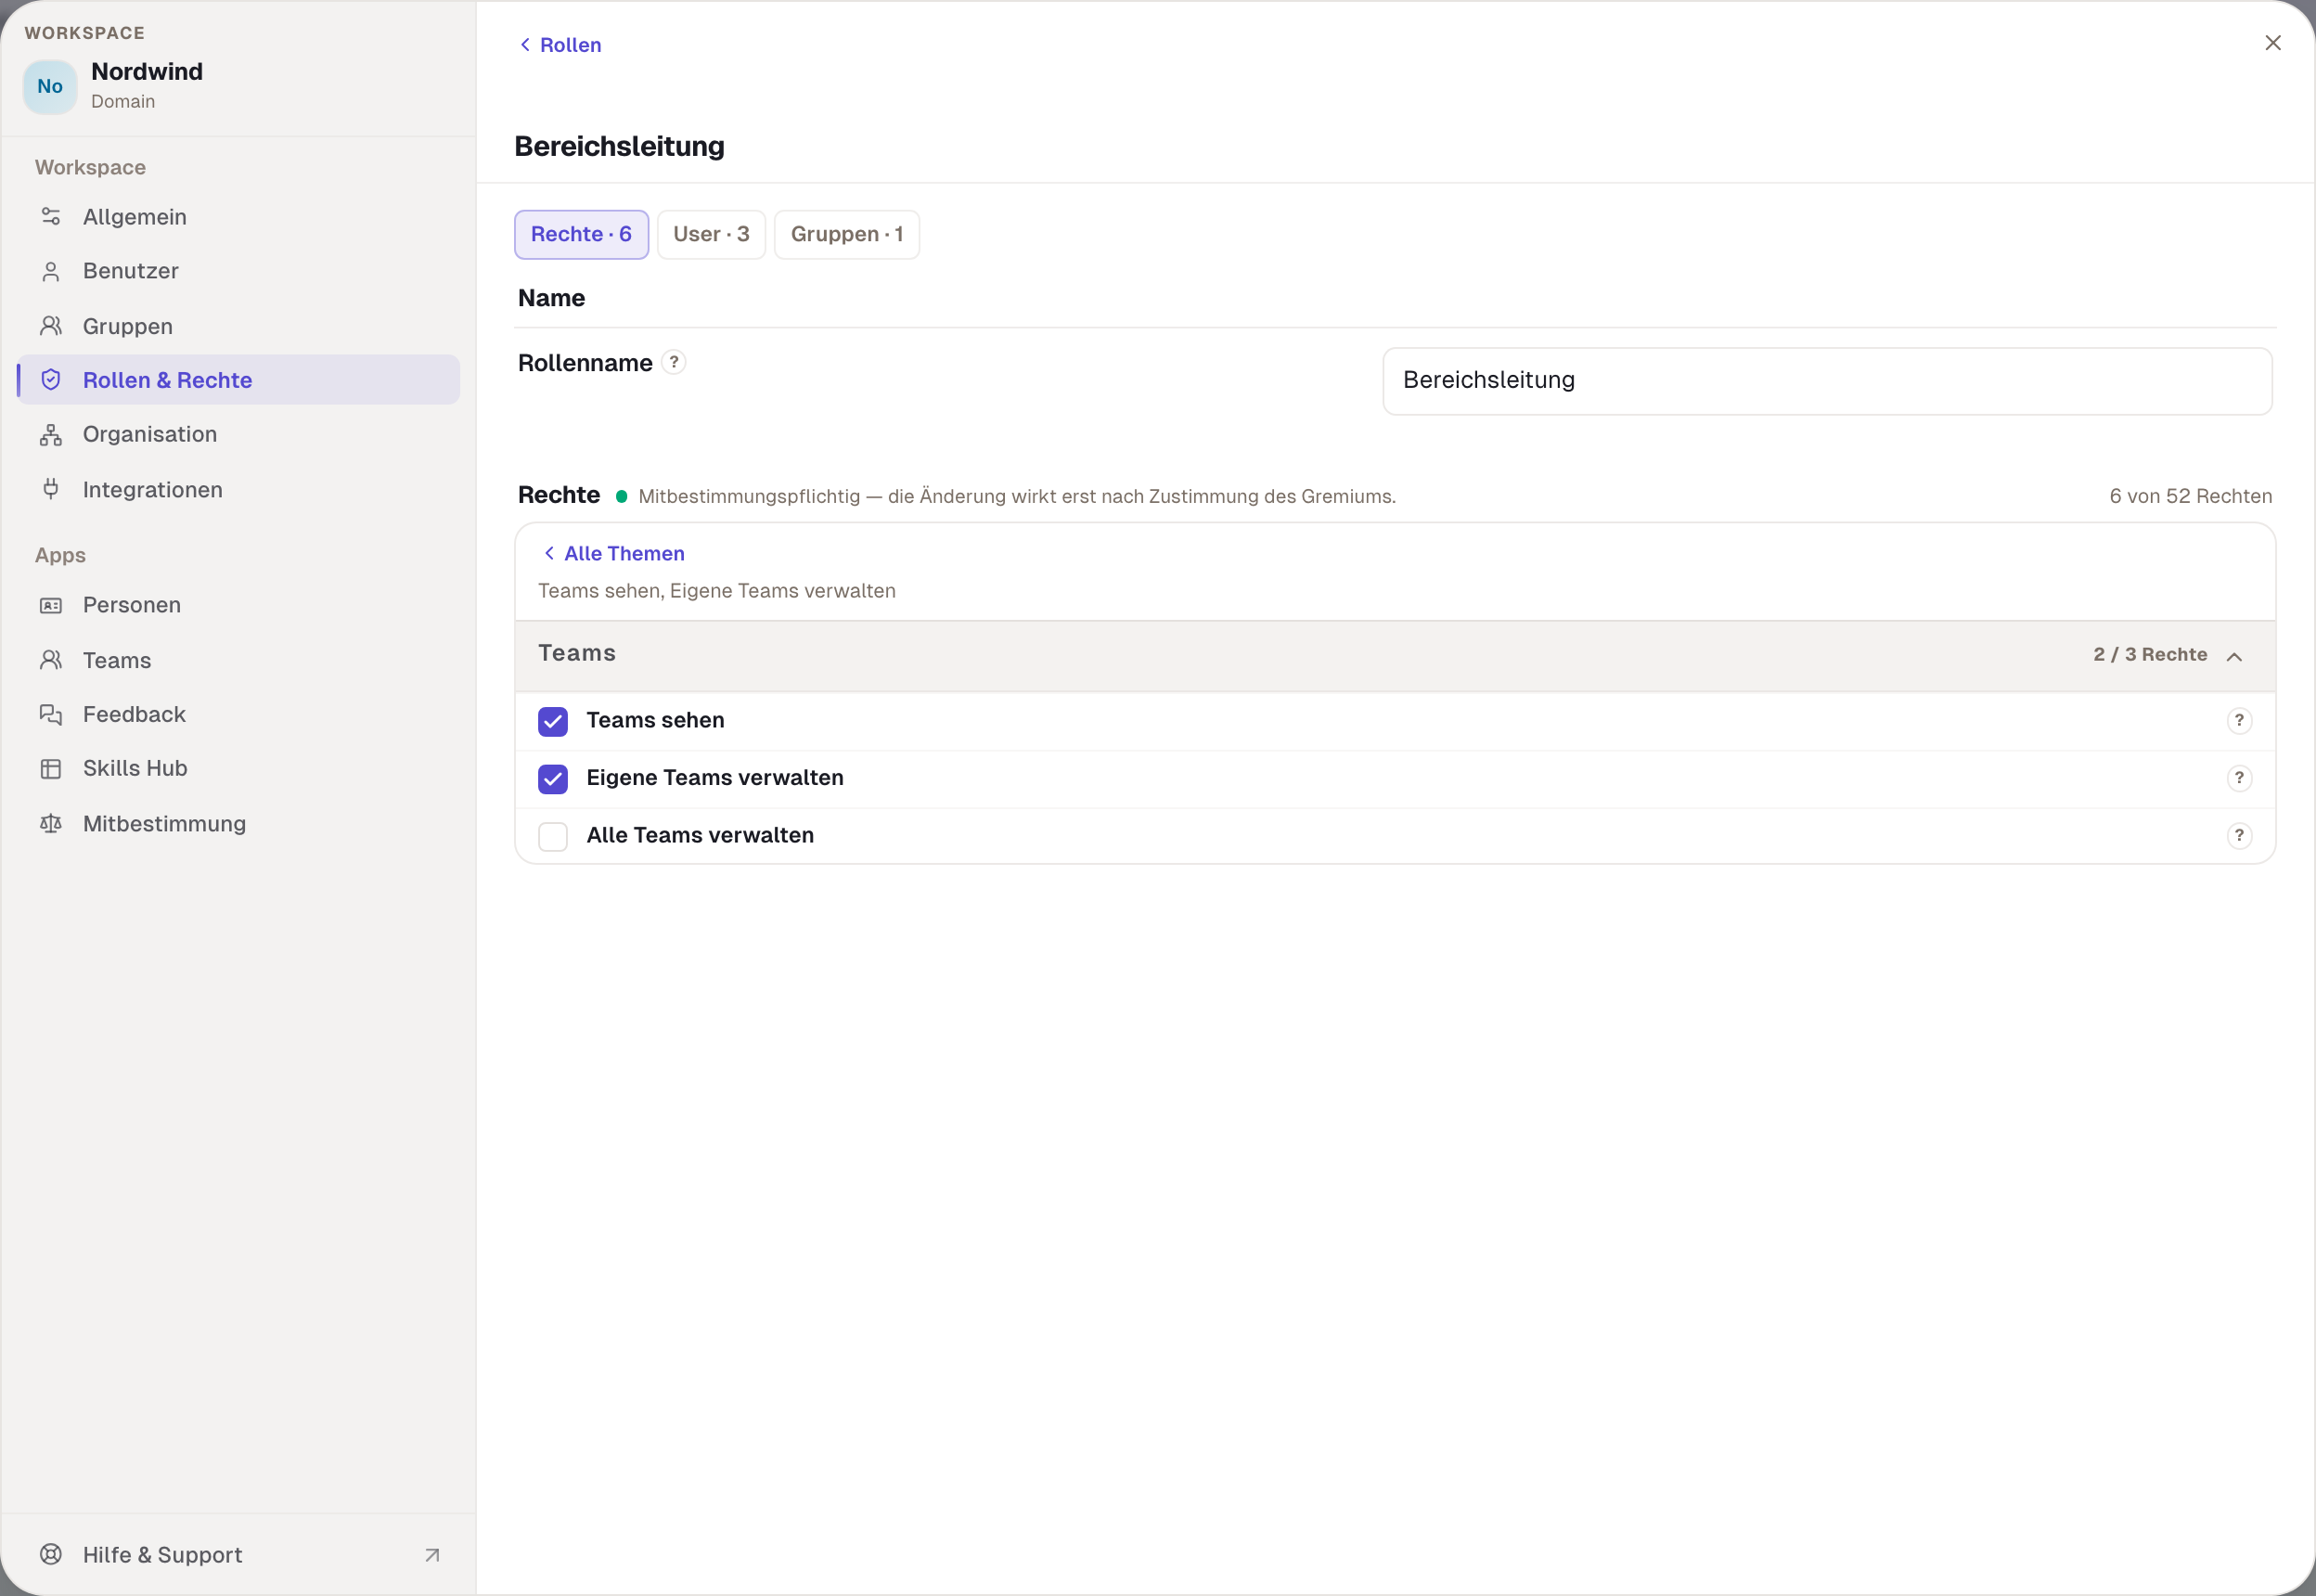2316x1596 pixels.
Task: Collapse the Teams rights section chevron
Action: coord(2234,656)
